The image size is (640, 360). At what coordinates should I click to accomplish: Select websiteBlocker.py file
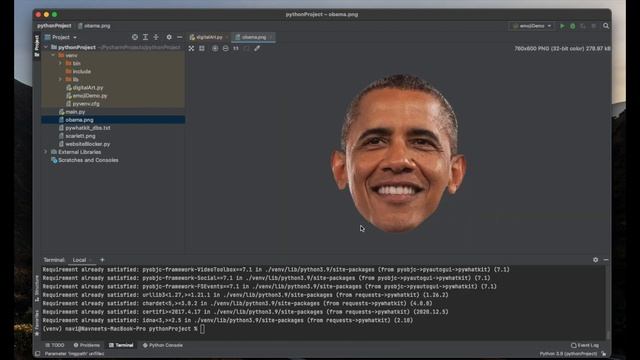[x=84, y=144]
